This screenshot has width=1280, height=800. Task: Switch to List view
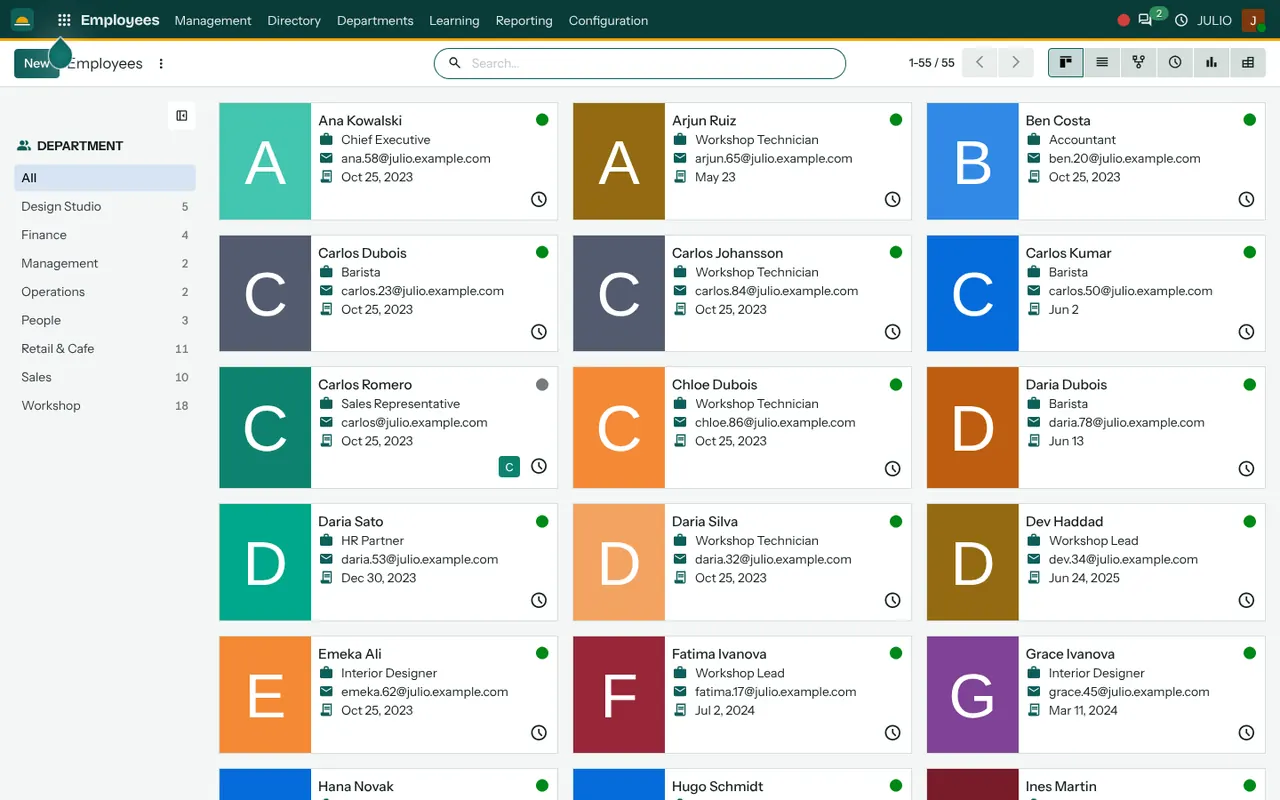click(x=1102, y=62)
